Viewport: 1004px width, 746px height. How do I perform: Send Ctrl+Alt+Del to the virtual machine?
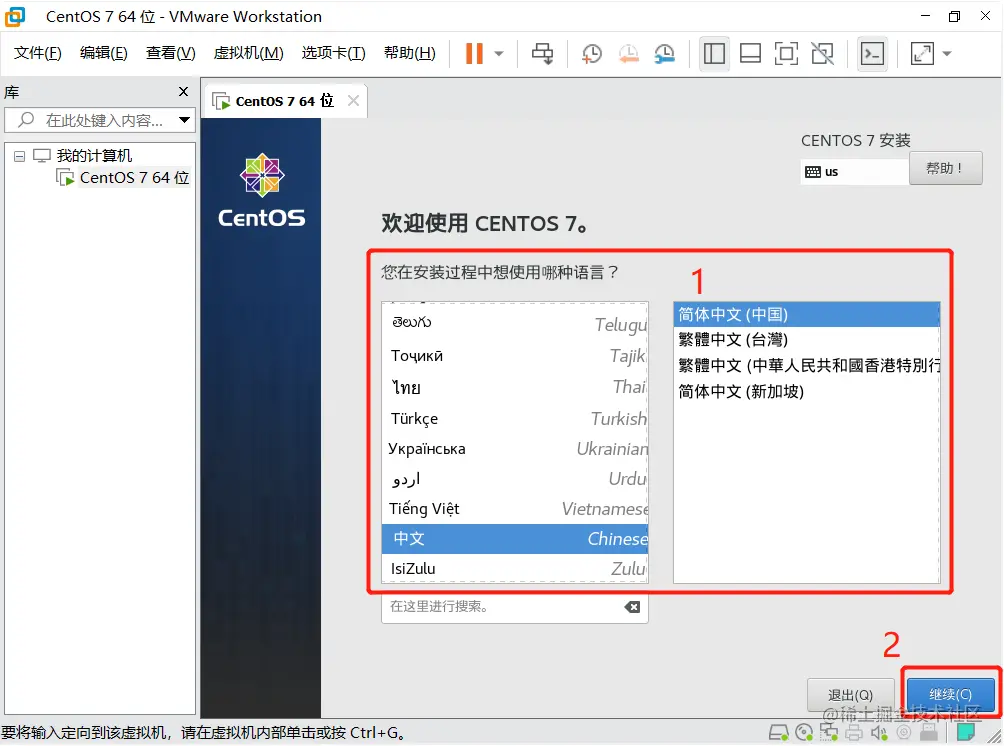[542, 53]
